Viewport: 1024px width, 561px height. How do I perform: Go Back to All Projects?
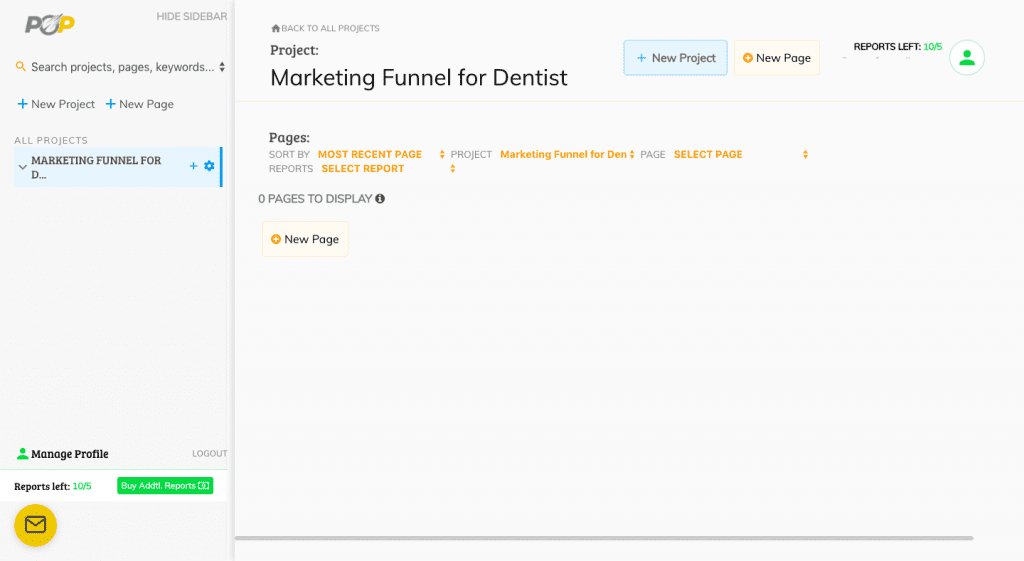pyautogui.click(x=325, y=28)
